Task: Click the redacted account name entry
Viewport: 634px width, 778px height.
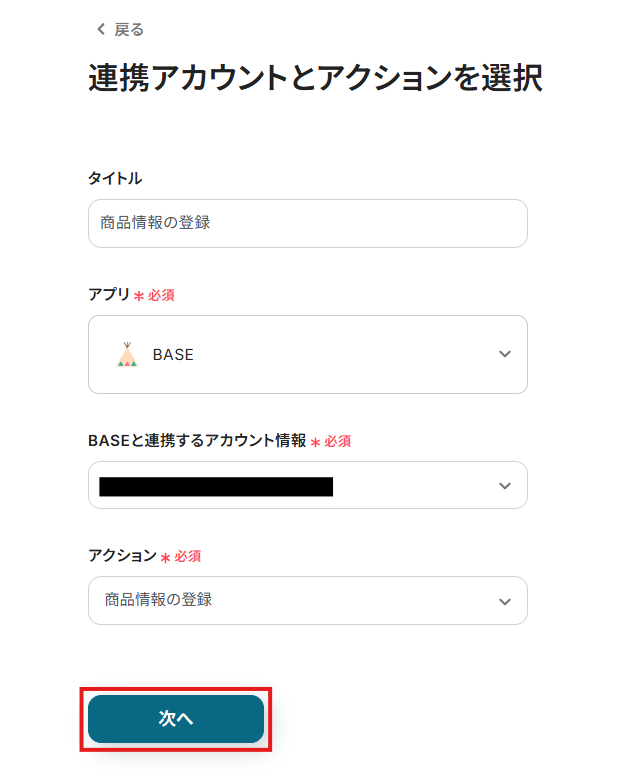Action: coord(216,487)
